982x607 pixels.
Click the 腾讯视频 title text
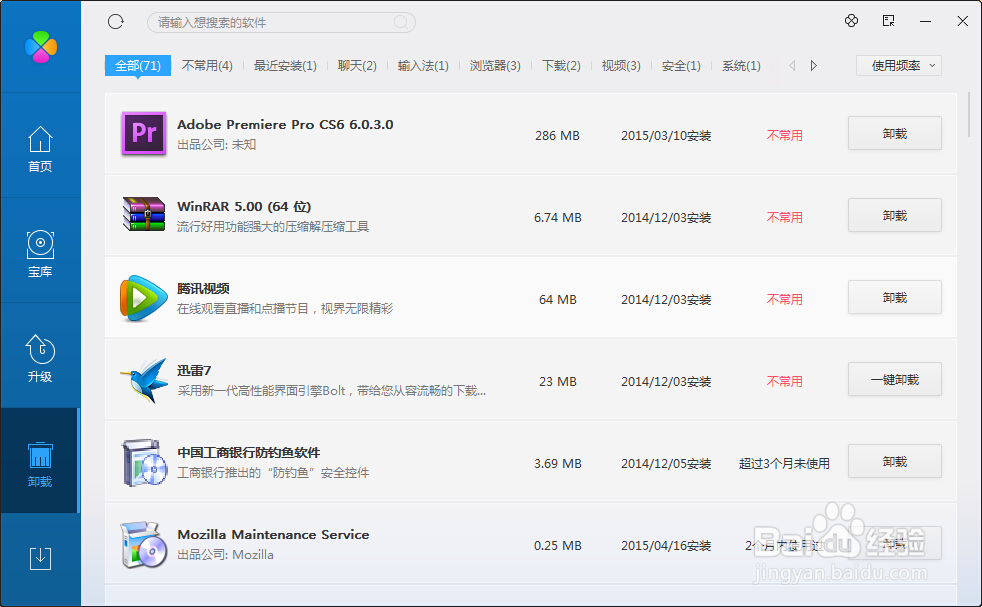(x=203, y=288)
